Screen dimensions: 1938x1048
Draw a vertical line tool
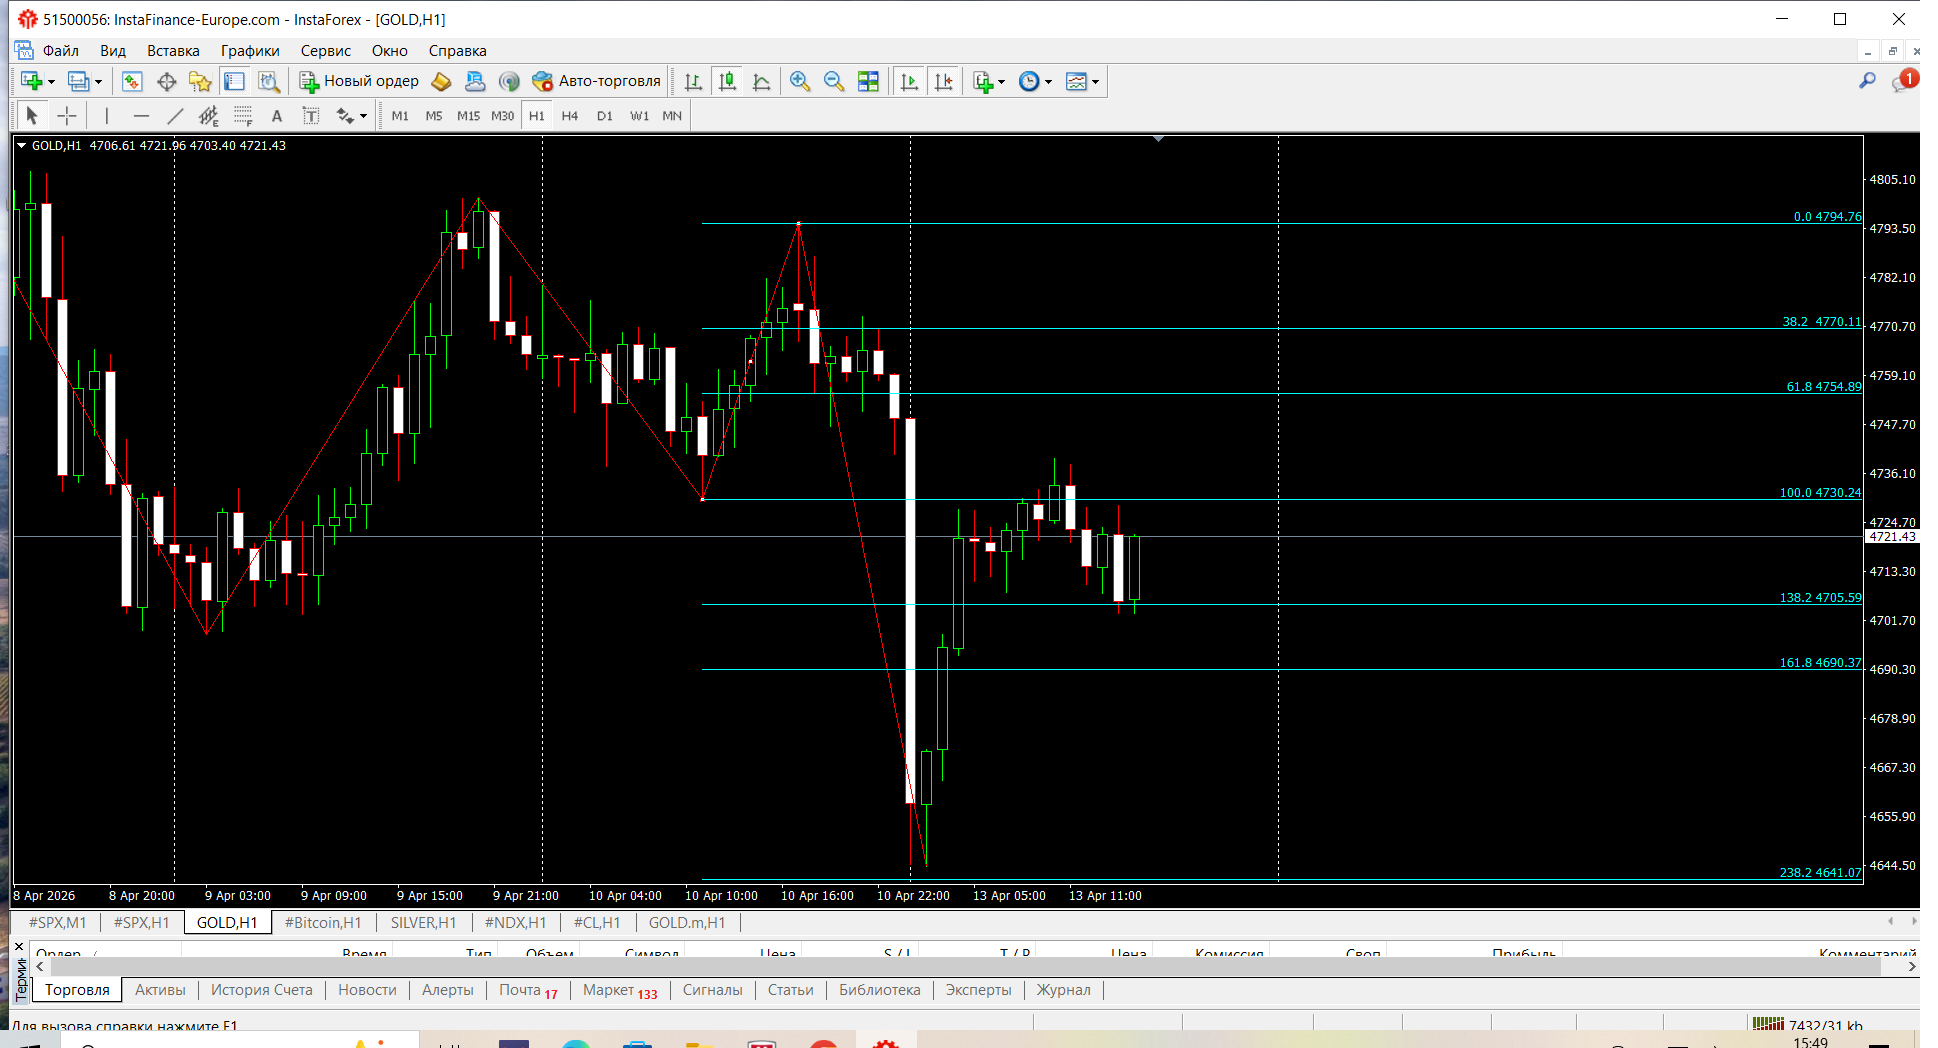[x=107, y=116]
